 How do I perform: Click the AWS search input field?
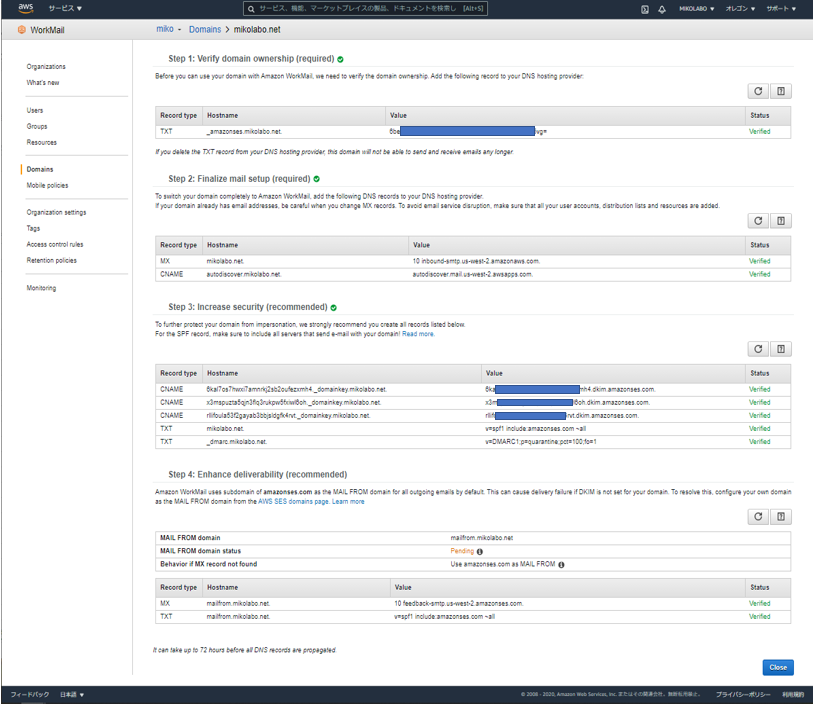365,9
